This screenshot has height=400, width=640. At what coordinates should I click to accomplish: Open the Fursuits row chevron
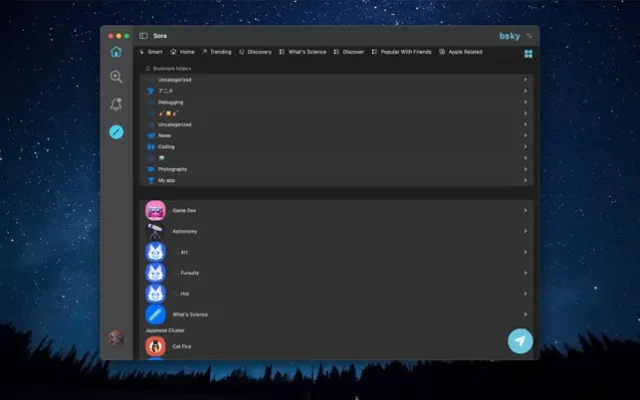tap(525, 273)
